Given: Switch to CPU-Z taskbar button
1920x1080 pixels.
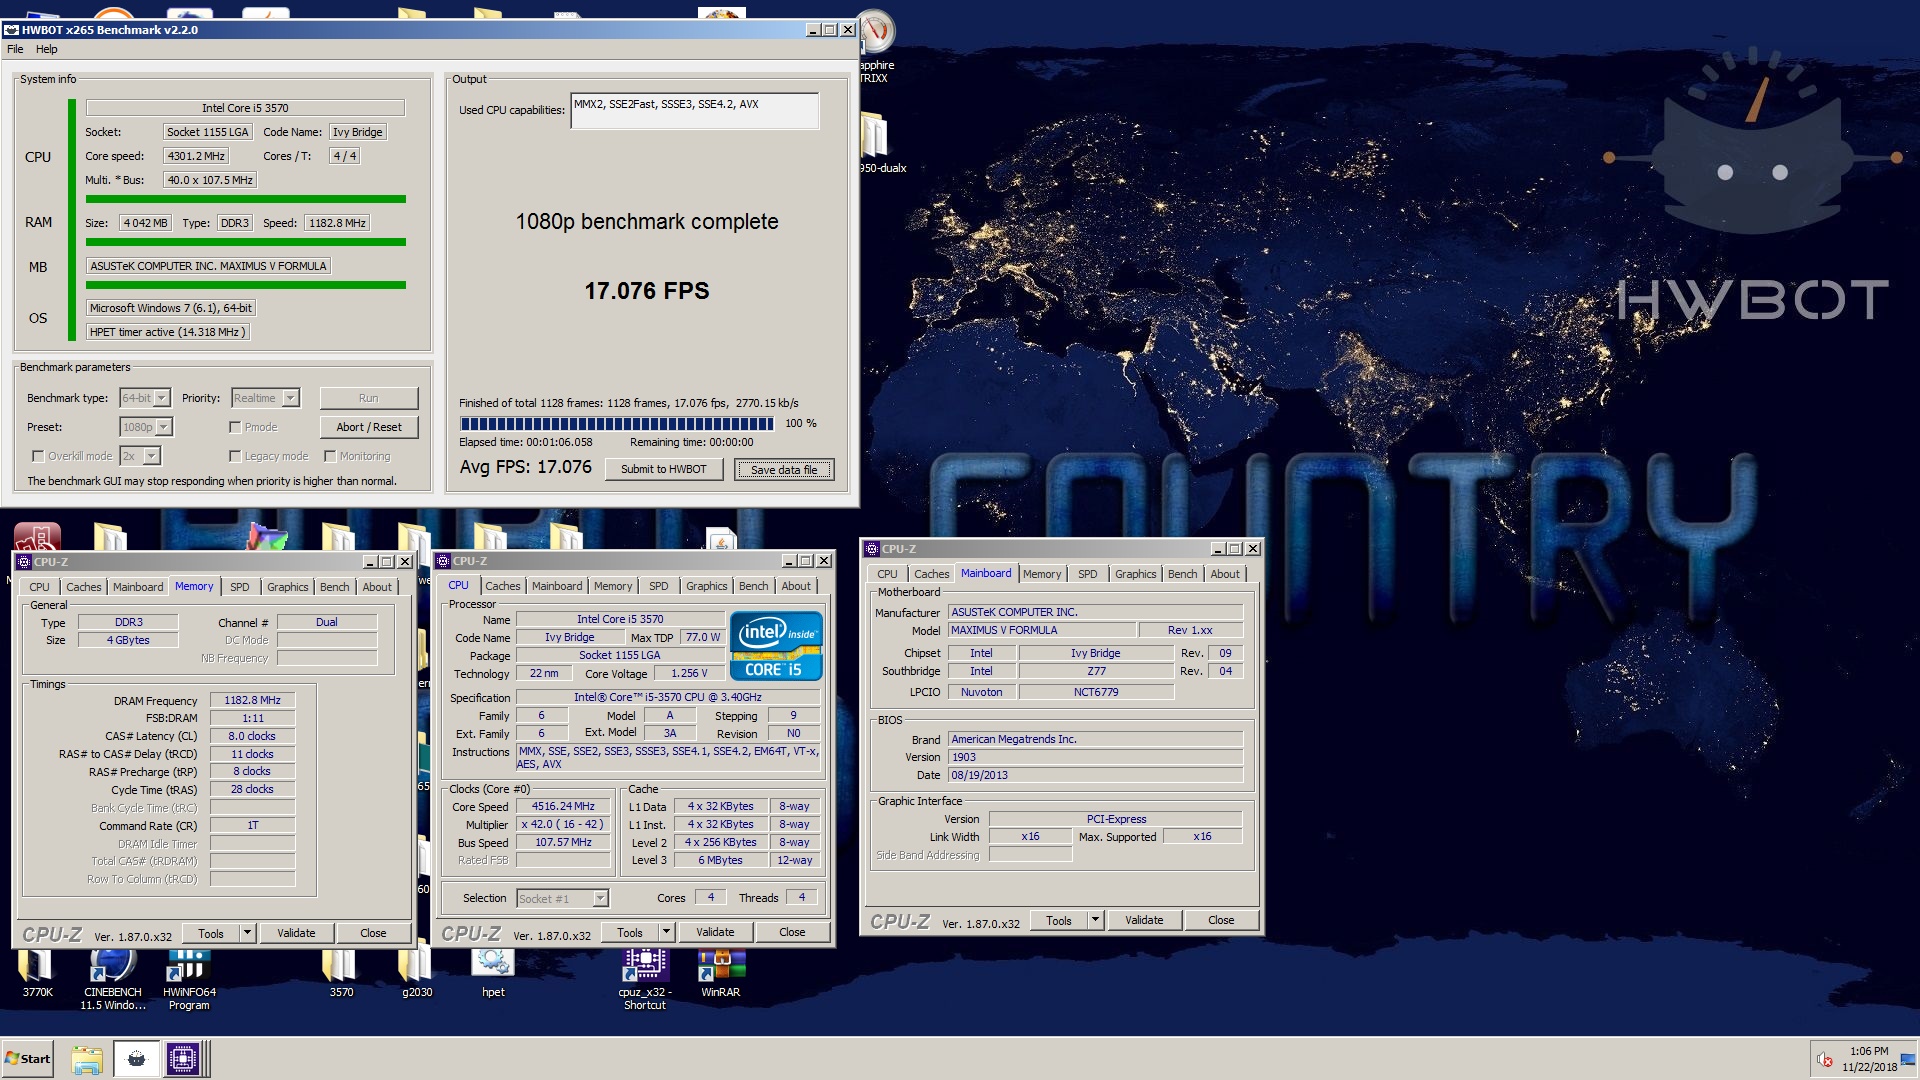Looking at the screenshot, I should click(x=184, y=1059).
